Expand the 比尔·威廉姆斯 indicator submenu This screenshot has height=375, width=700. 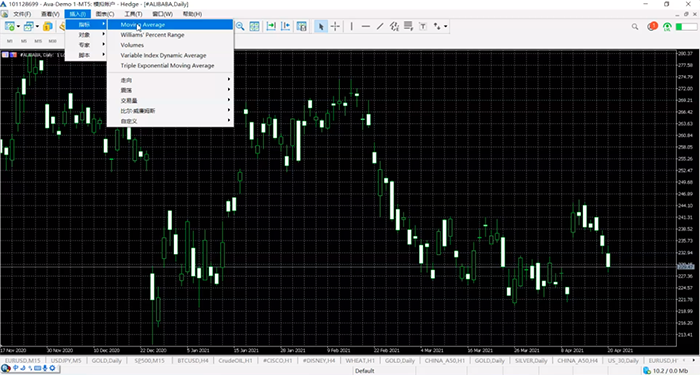(170, 111)
